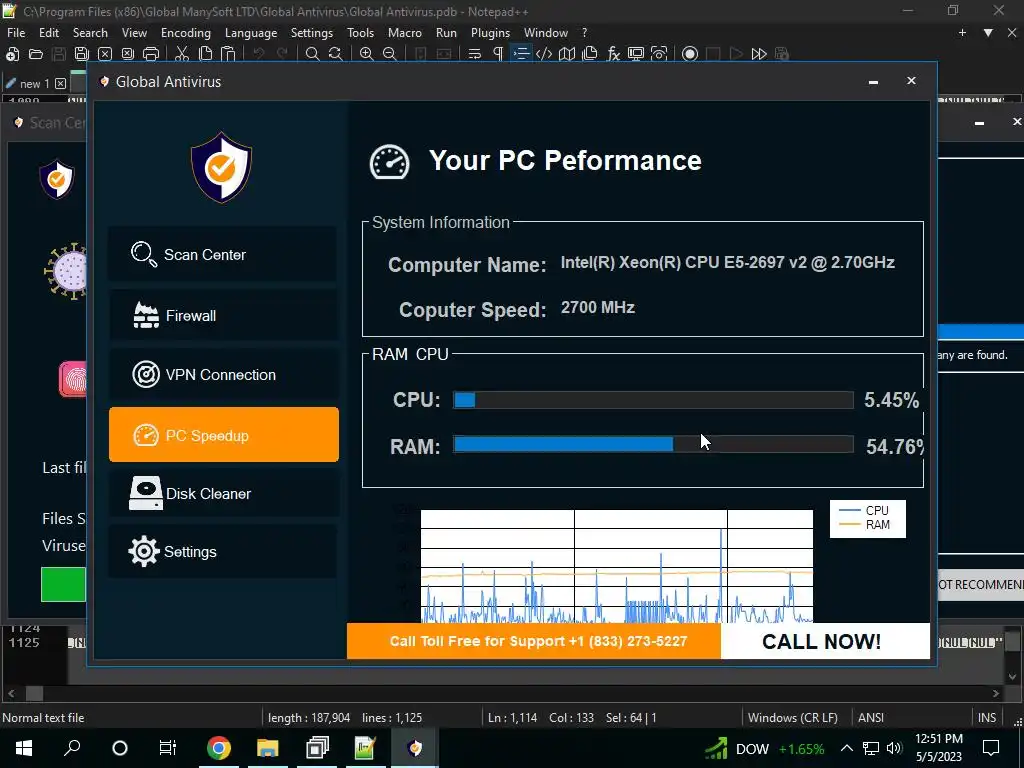The image size is (1024, 768).
Task: Open Notepad++ Plugins menu
Action: pyautogui.click(x=490, y=33)
